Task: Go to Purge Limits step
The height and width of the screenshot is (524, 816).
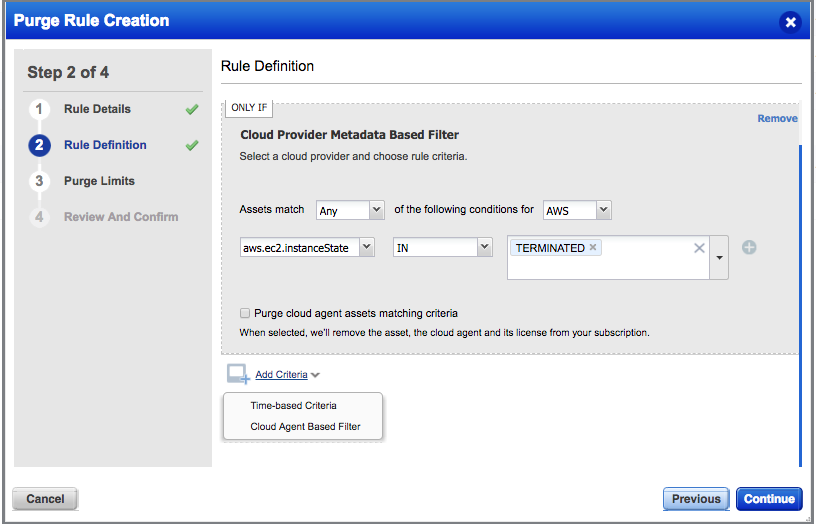Action: [99, 181]
